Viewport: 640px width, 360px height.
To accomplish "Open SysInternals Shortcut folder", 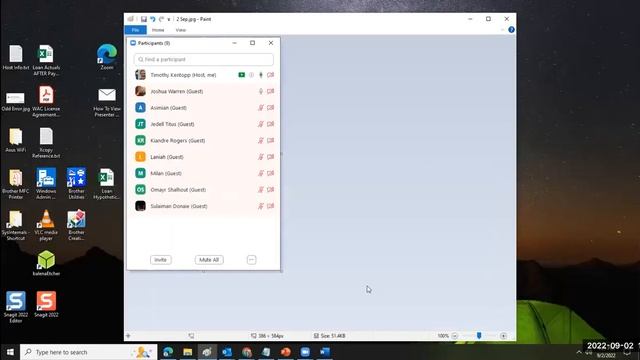I will coord(16,225).
